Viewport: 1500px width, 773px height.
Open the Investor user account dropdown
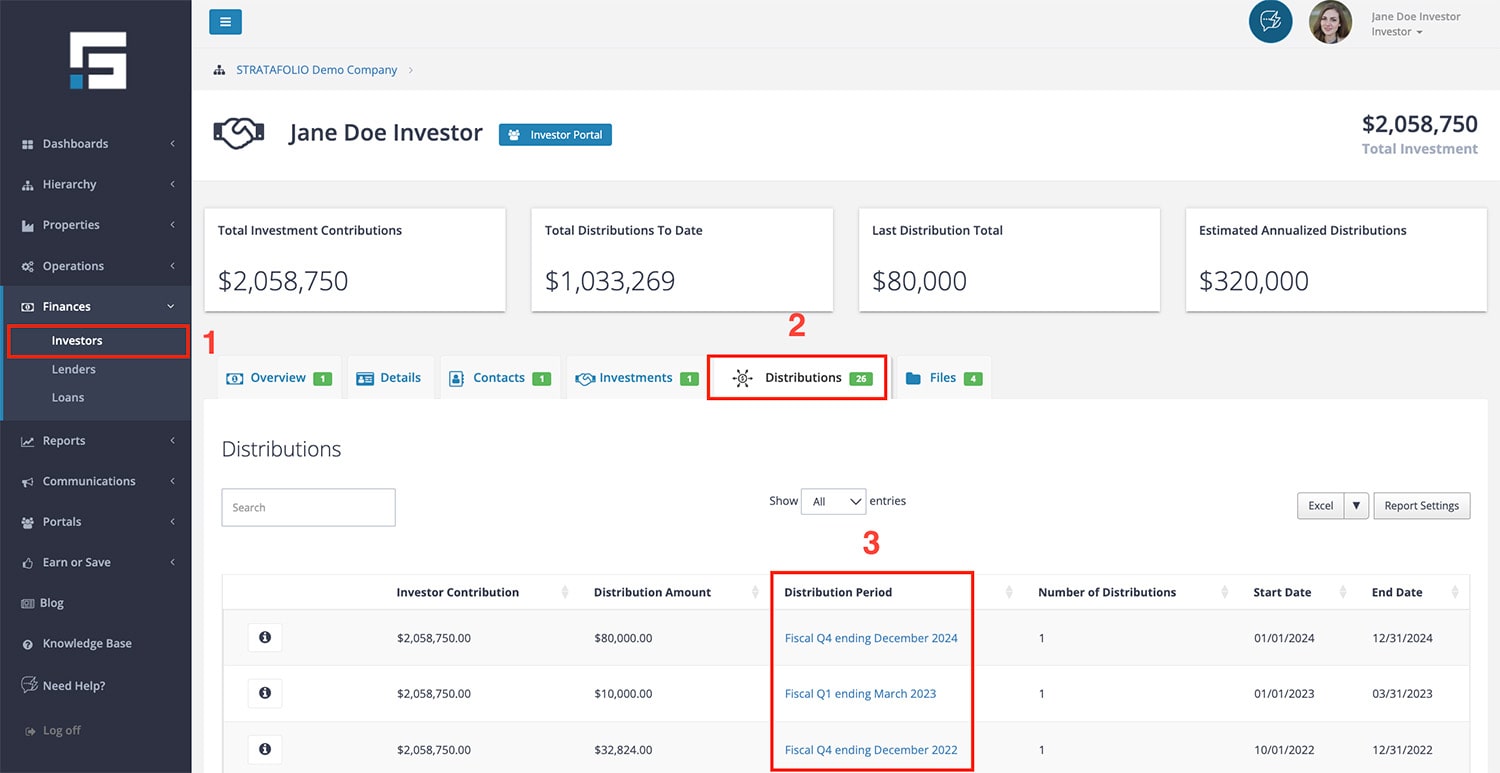pyautogui.click(x=1397, y=32)
